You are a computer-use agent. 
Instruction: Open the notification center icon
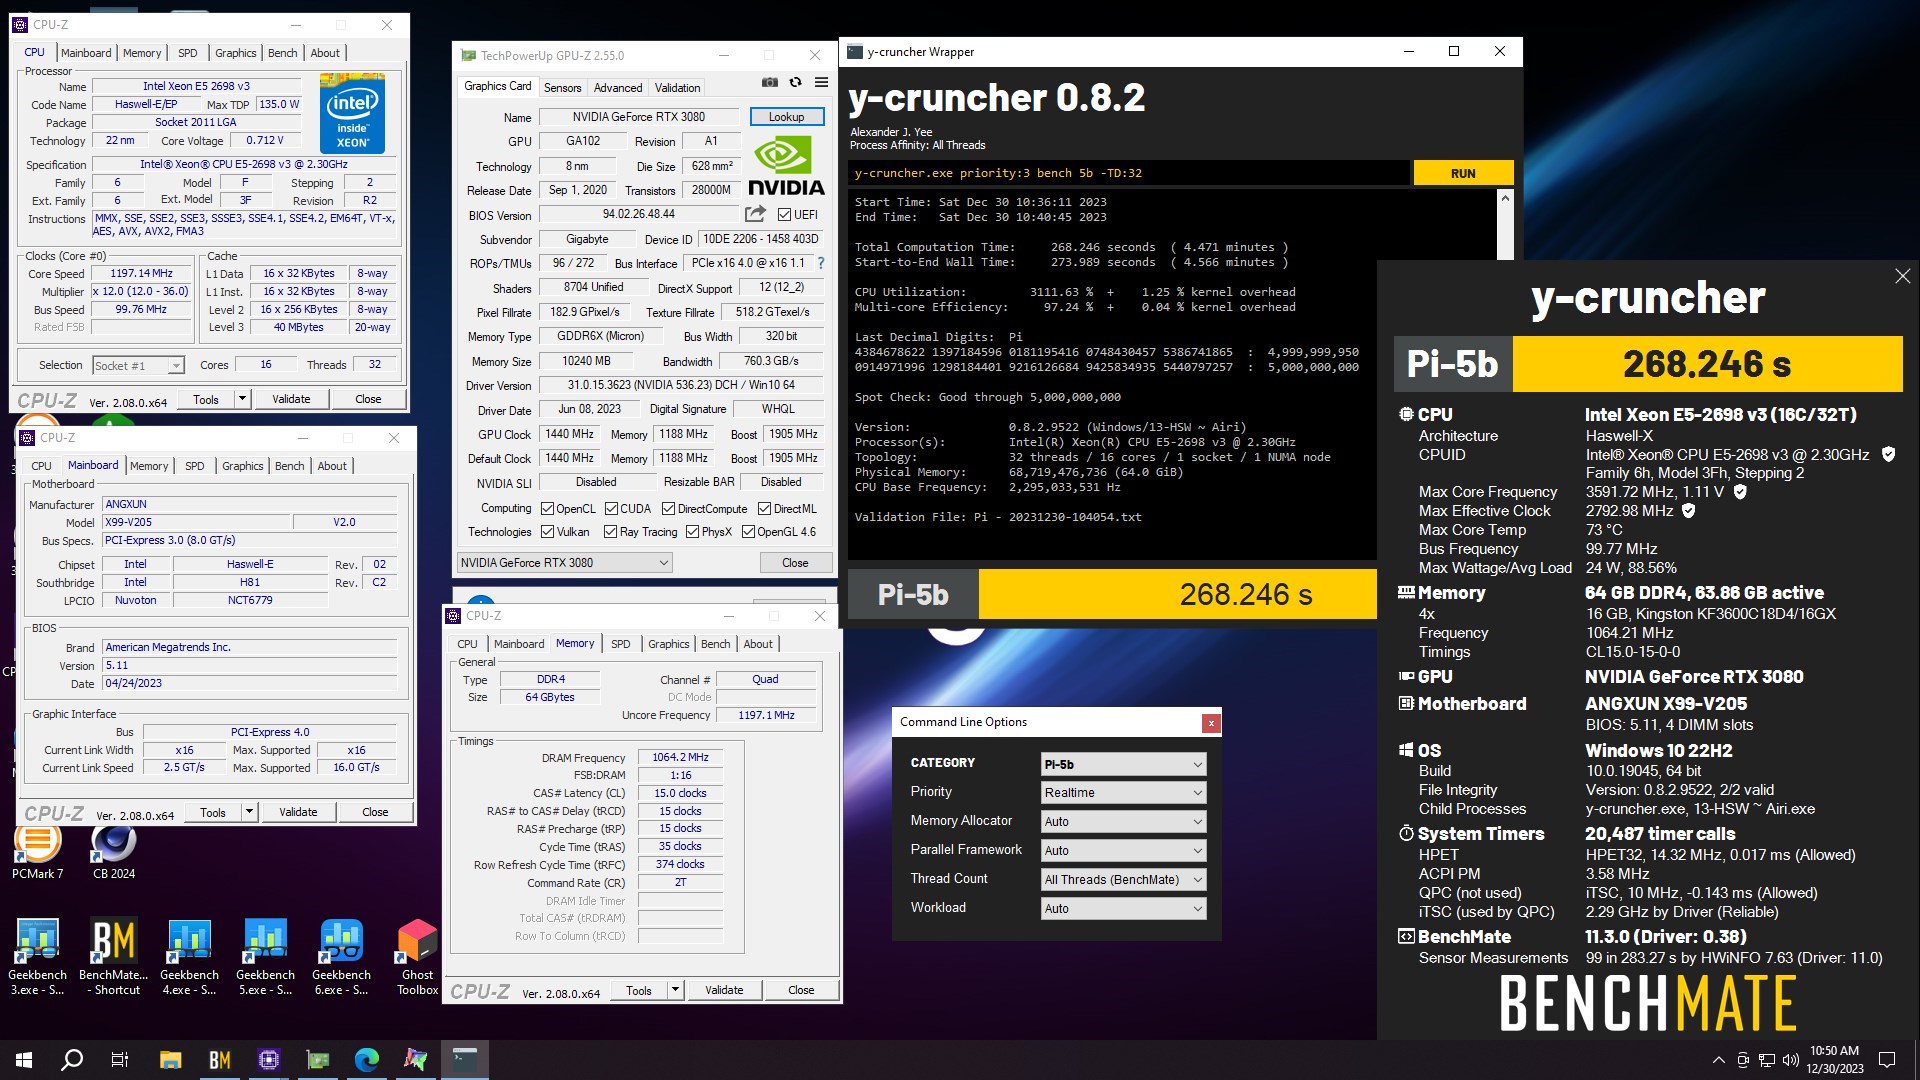(1887, 1060)
